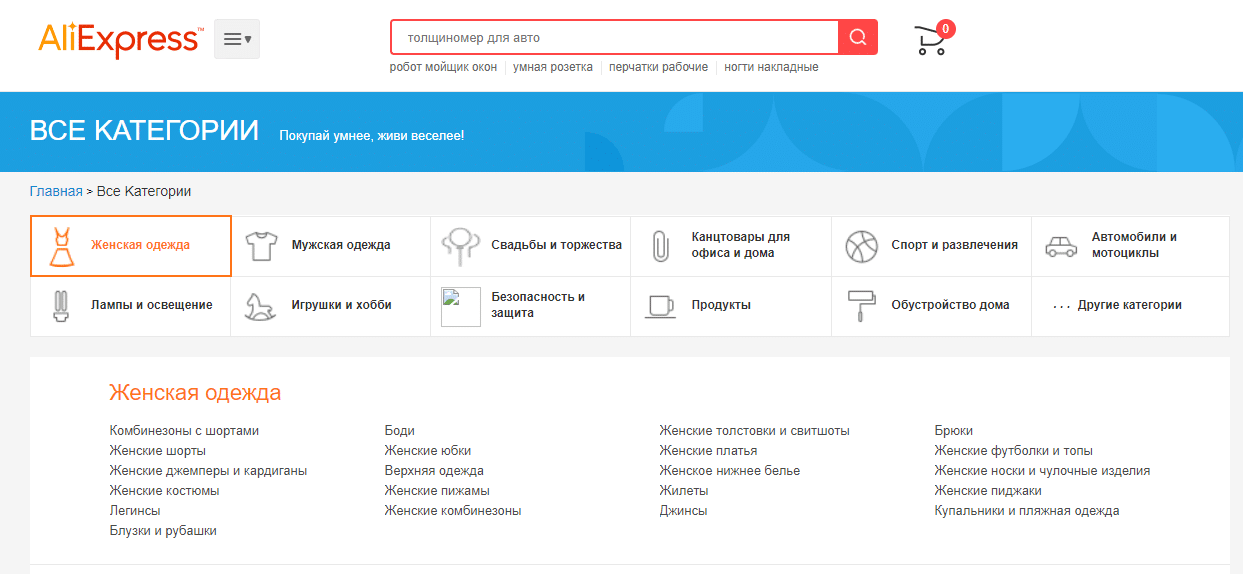Open Женское нижнее белье link

coord(730,471)
